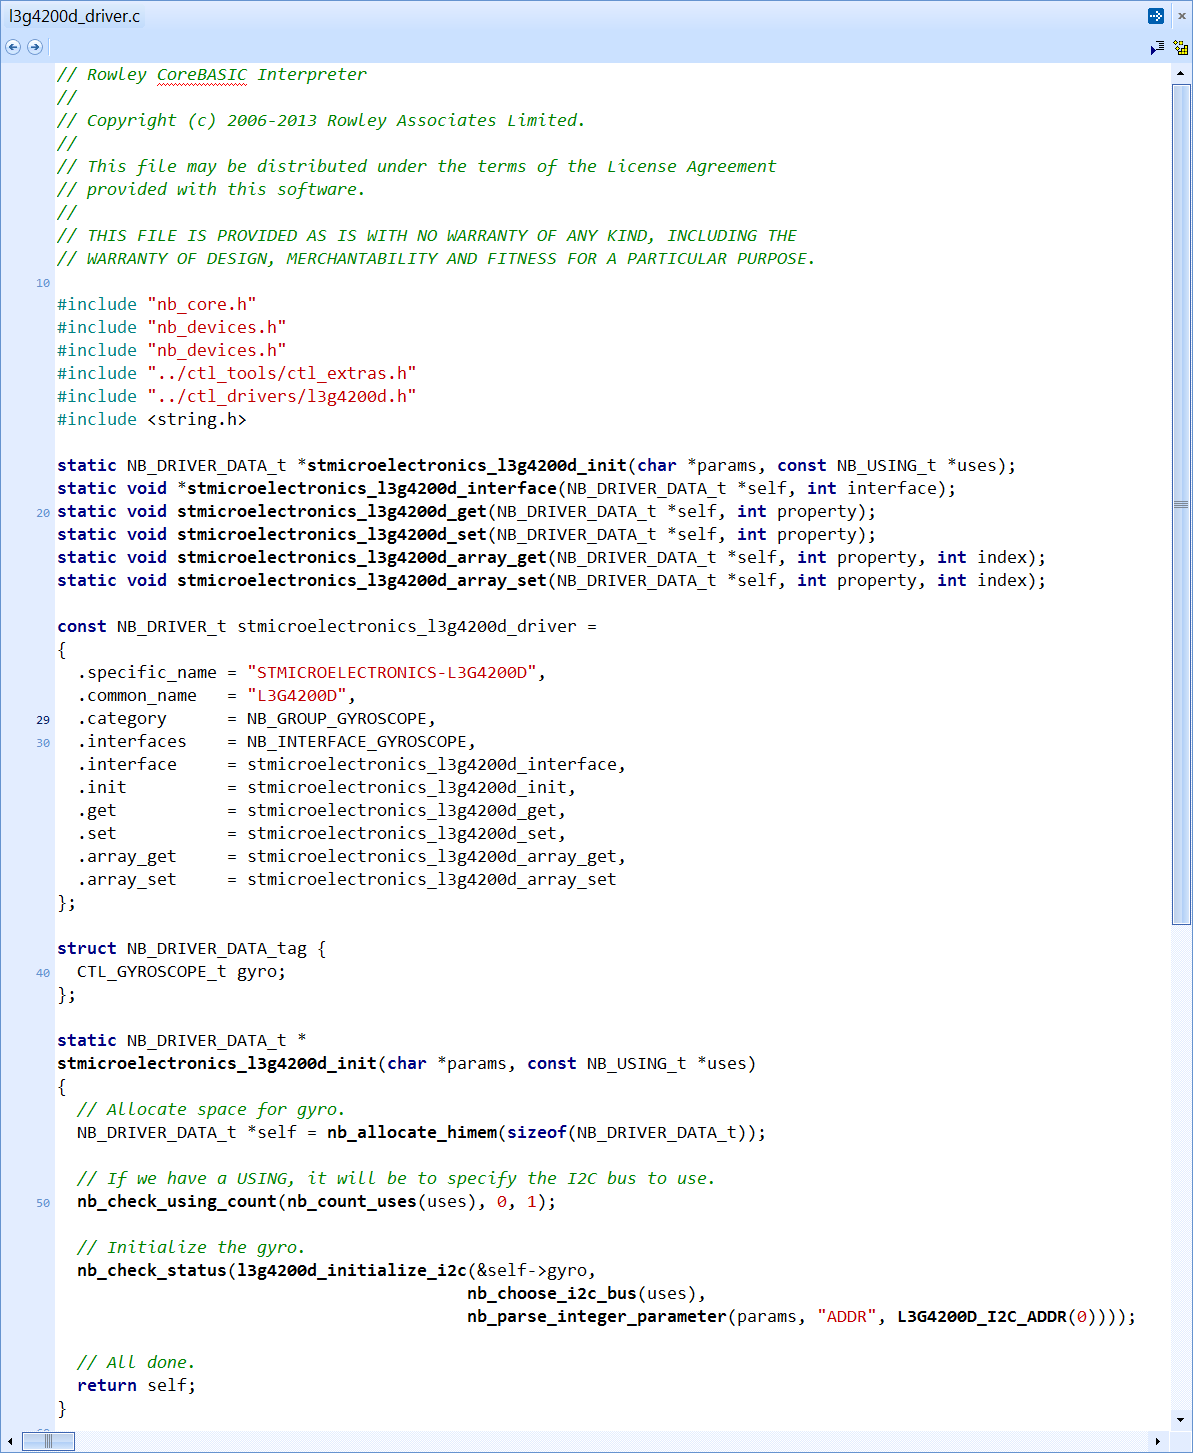
Task: Click the .interfaces field name
Action: pos(132,741)
